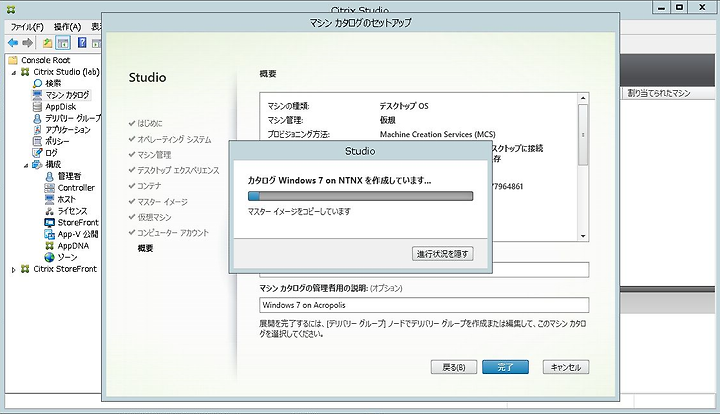Click the up-one-level folder toolbar icon
Viewport: 720px width, 414px height.
pos(47,43)
